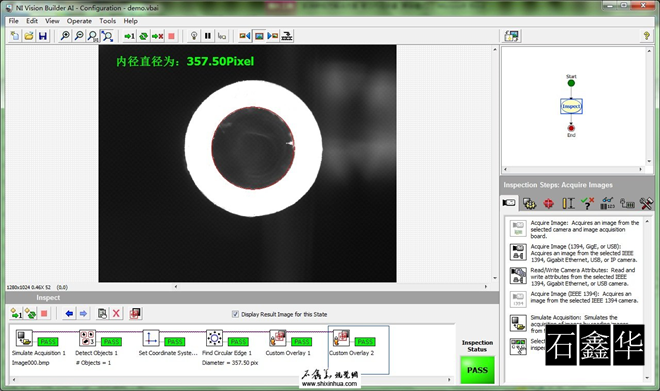Click the Zoom Out magnifier icon
Image resolution: width=660 pixels, height=391 pixels.
[x=79, y=36]
